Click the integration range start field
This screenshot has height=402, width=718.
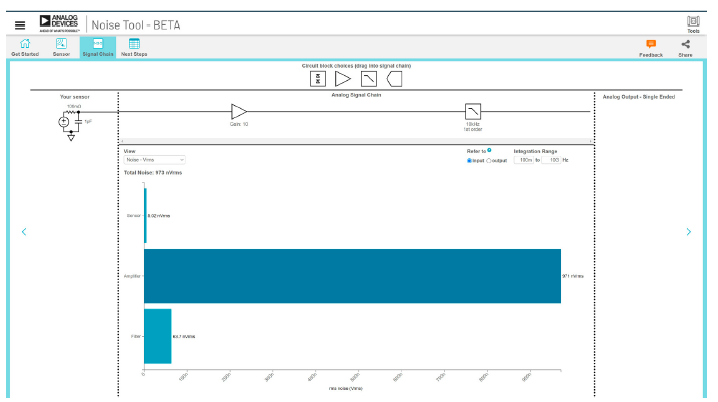(525, 160)
